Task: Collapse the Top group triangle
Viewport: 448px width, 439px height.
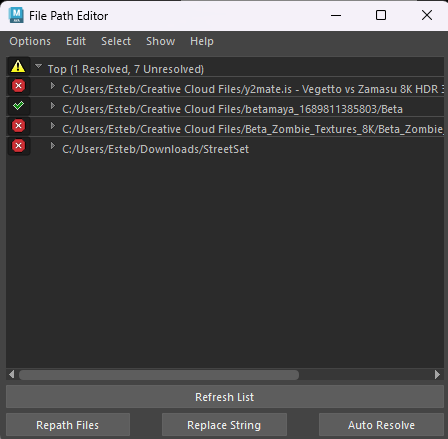Action: click(39, 66)
